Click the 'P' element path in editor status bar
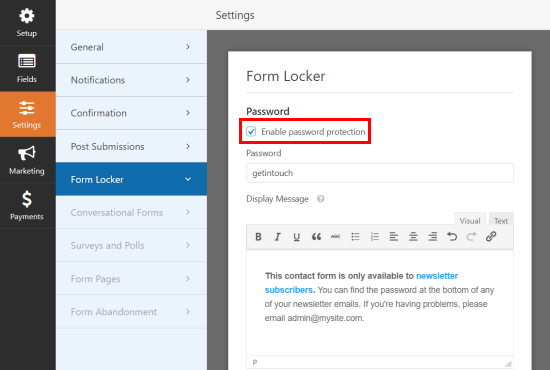This screenshot has width=550, height=370. (255, 362)
